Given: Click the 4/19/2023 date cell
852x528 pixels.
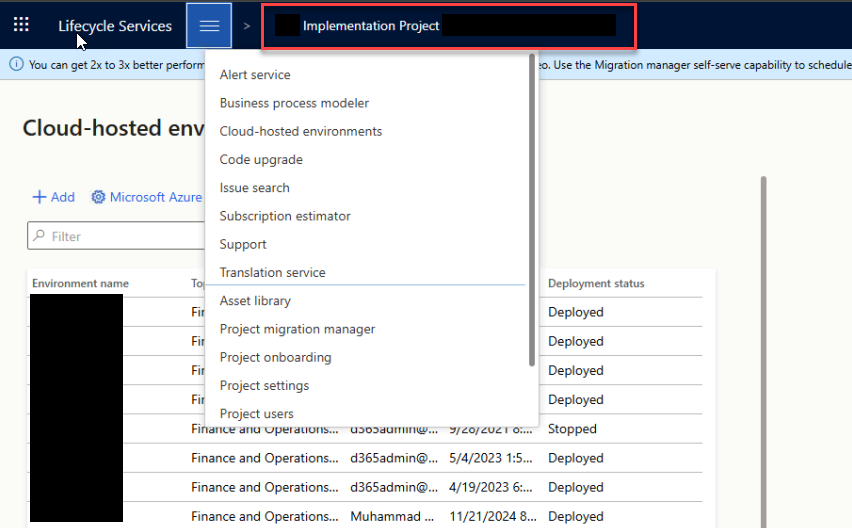Looking at the screenshot, I should [x=490, y=487].
